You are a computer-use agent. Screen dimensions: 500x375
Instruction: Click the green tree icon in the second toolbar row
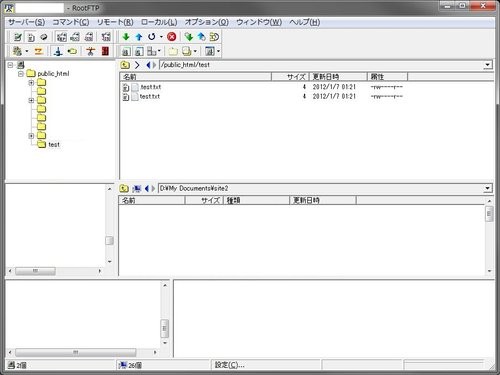coord(17,51)
